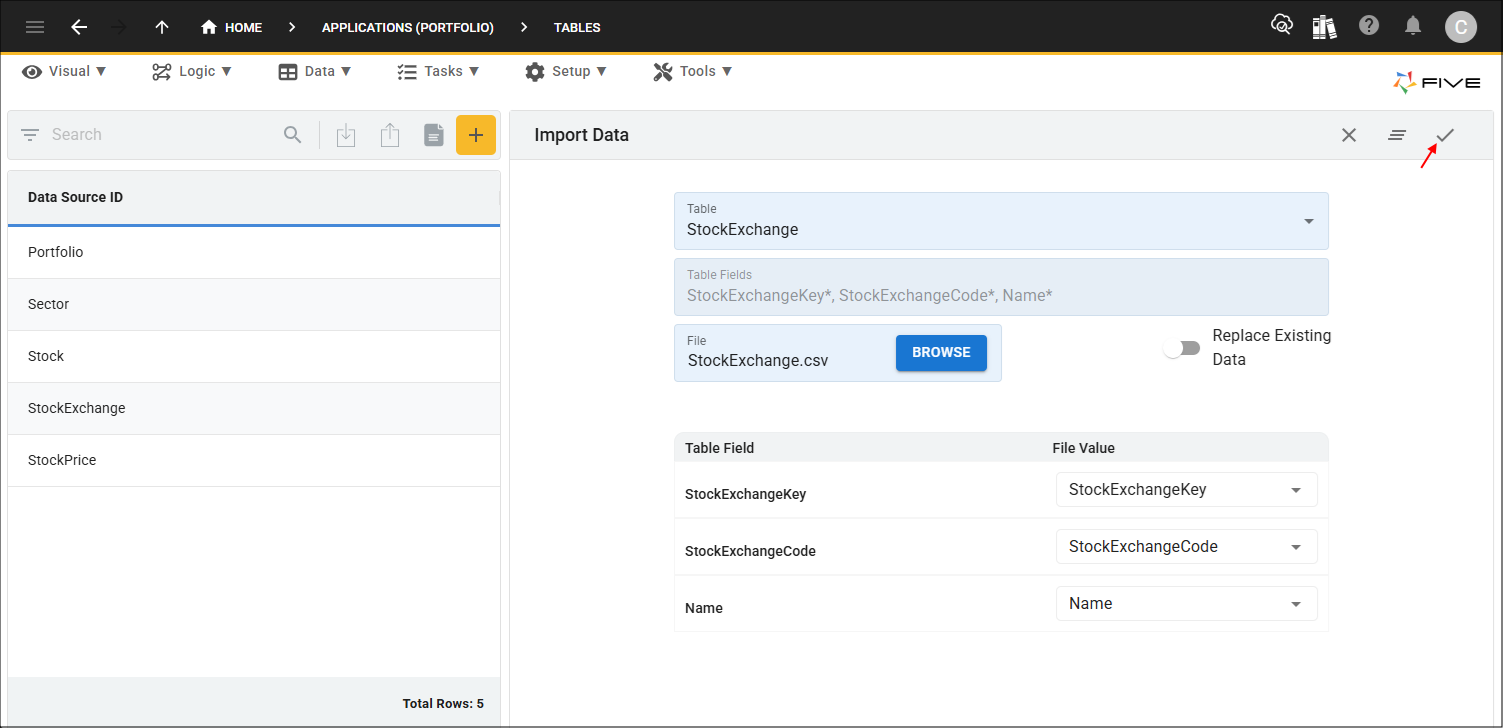Toggle Replace Existing Data switch
This screenshot has width=1503, height=728.
click(1182, 348)
